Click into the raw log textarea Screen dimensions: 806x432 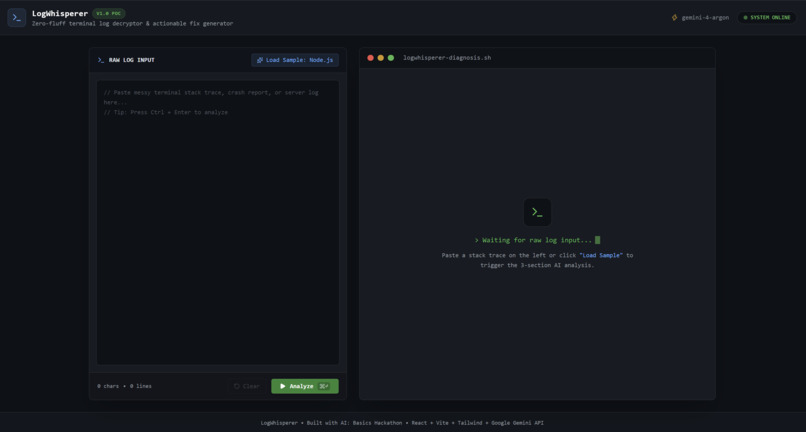[x=218, y=222]
